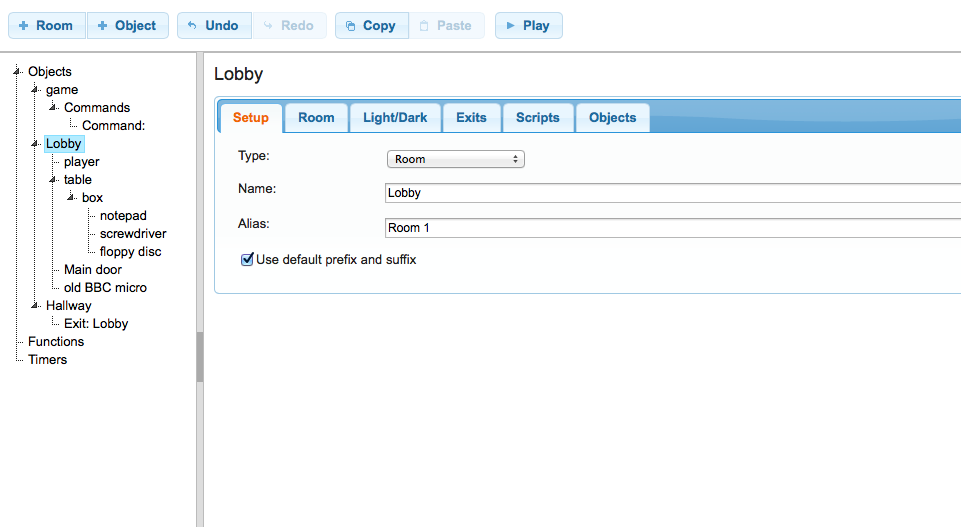
Task: Click the Paste clipboard button
Action: [x=446, y=26]
